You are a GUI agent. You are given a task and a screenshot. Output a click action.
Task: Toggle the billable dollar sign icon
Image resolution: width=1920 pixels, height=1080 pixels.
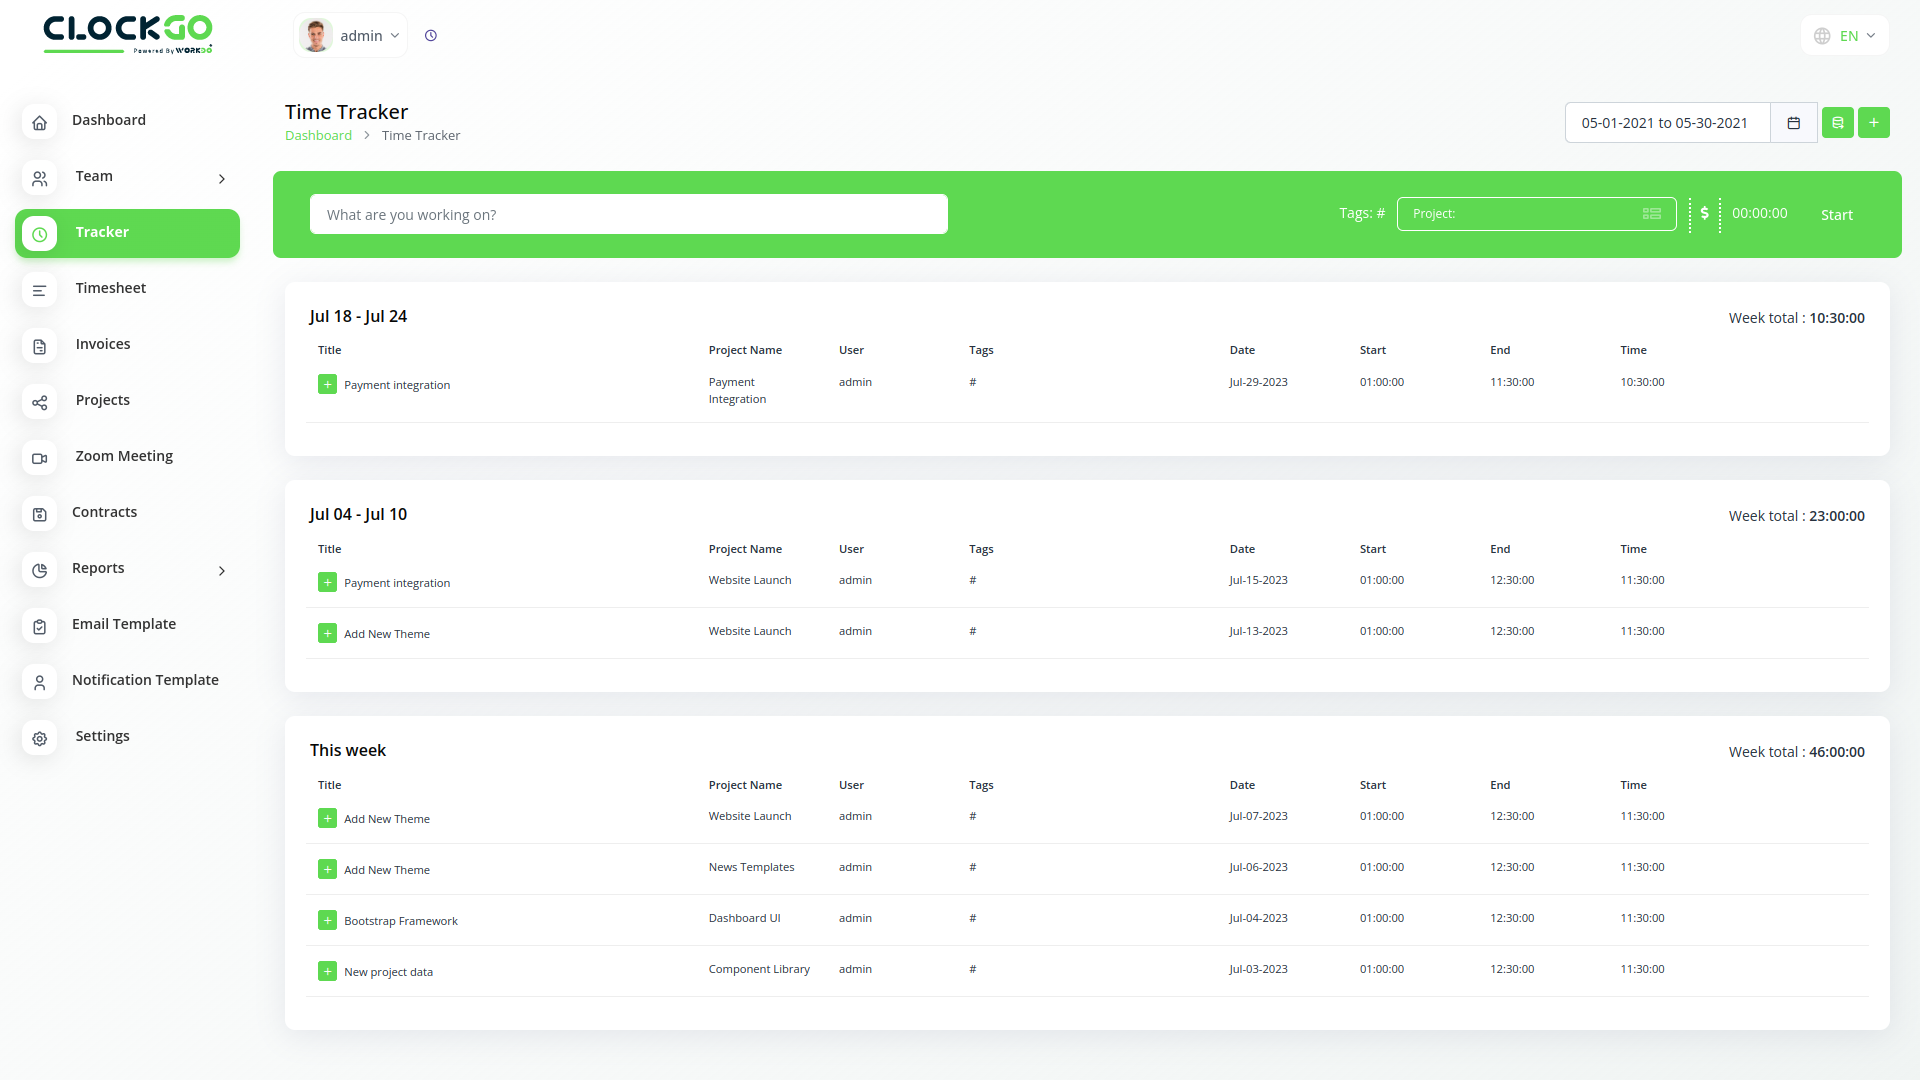pyautogui.click(x=1705, y=214)
